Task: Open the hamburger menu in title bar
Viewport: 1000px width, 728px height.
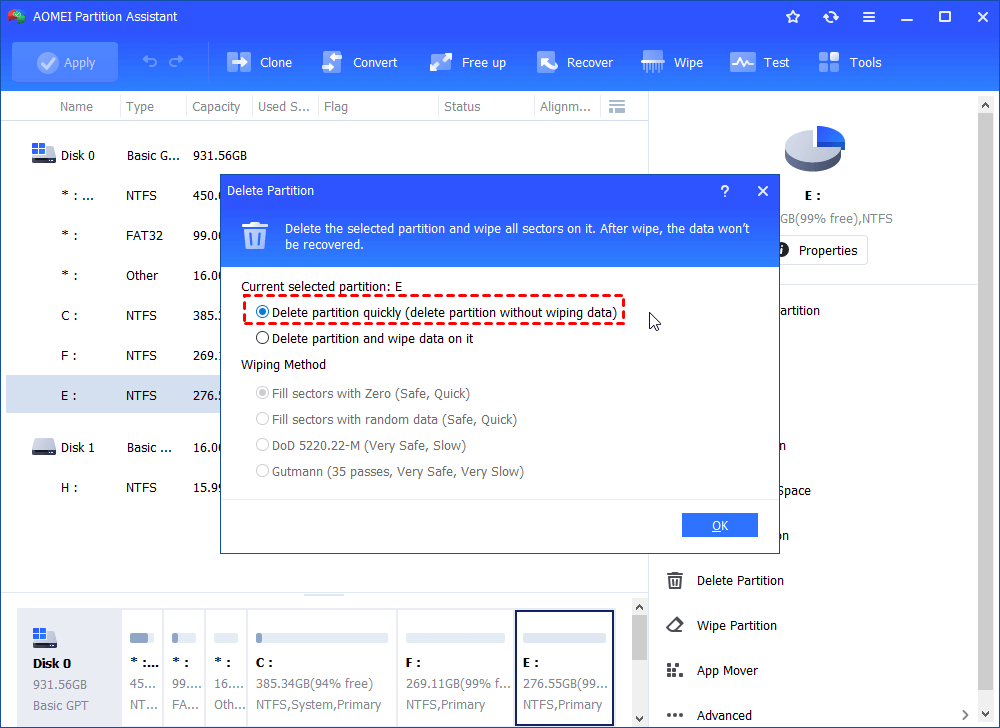Action: 869,17
